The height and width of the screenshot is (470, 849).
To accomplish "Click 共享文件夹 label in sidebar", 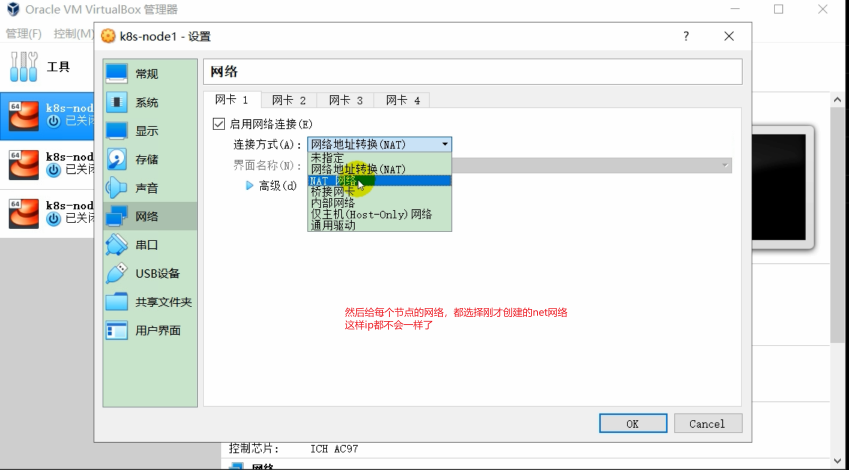I will coord(164,302).
